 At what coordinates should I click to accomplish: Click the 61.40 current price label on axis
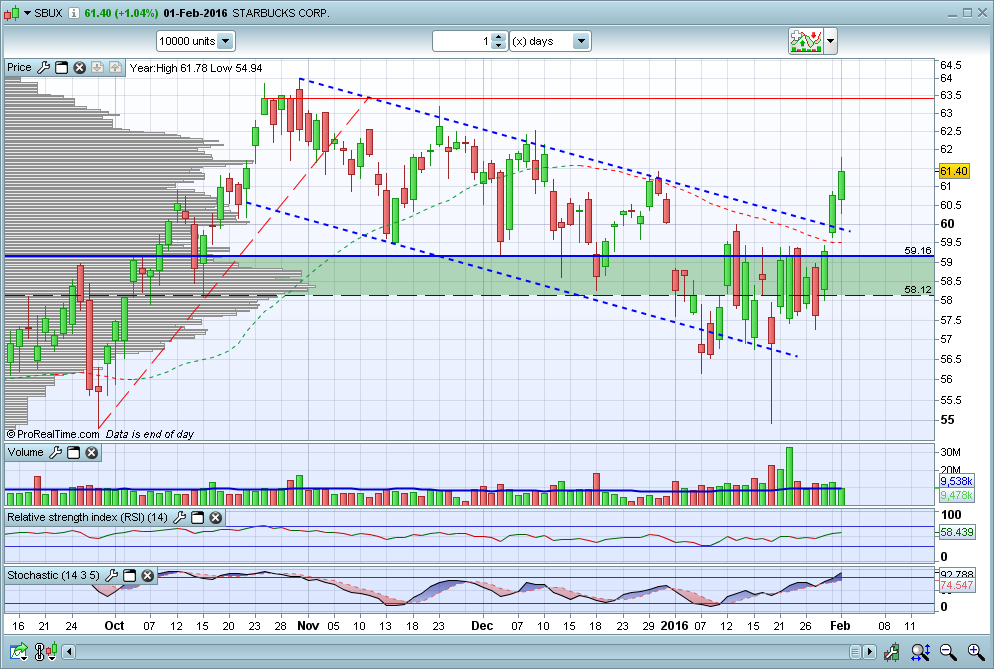953,171
